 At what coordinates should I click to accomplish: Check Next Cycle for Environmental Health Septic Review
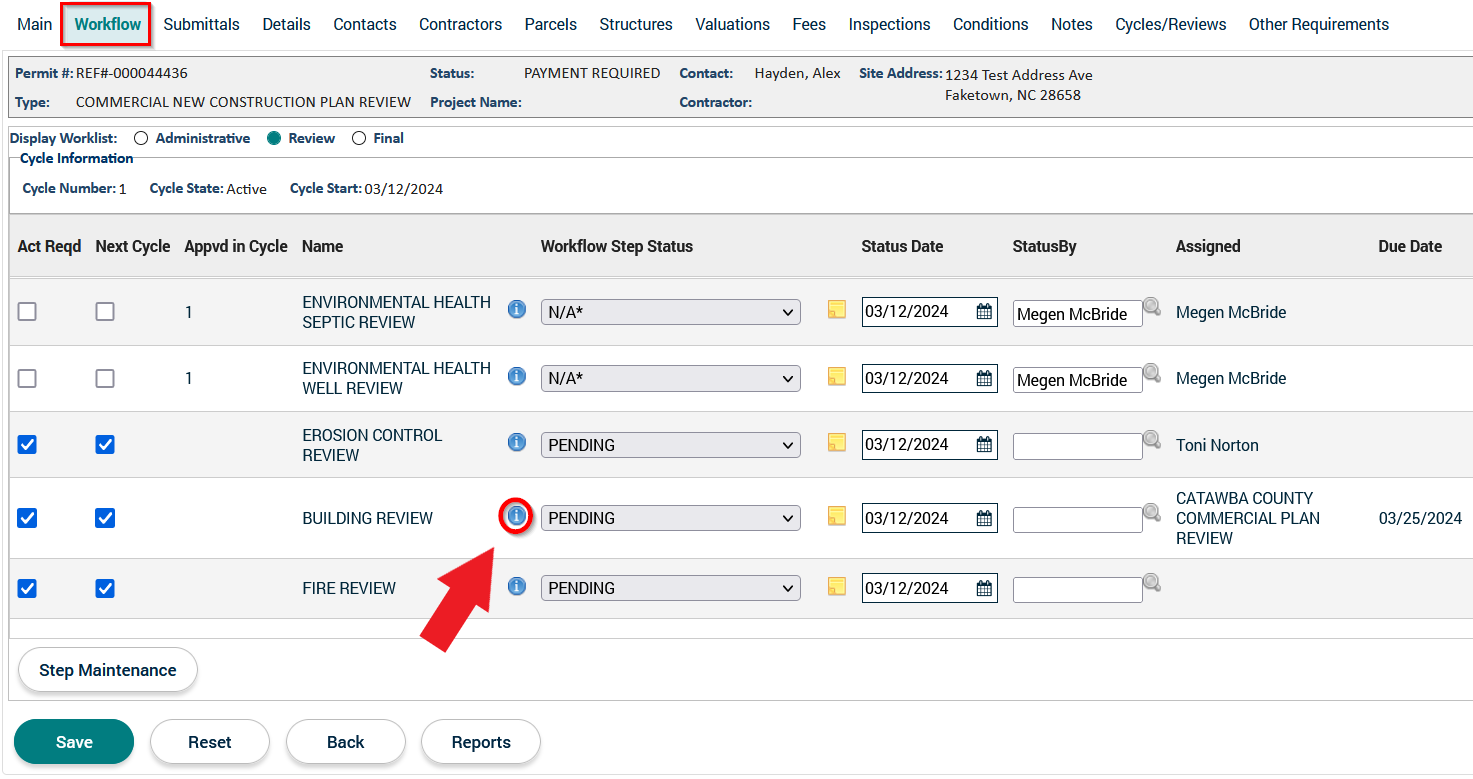click(105, 312)
